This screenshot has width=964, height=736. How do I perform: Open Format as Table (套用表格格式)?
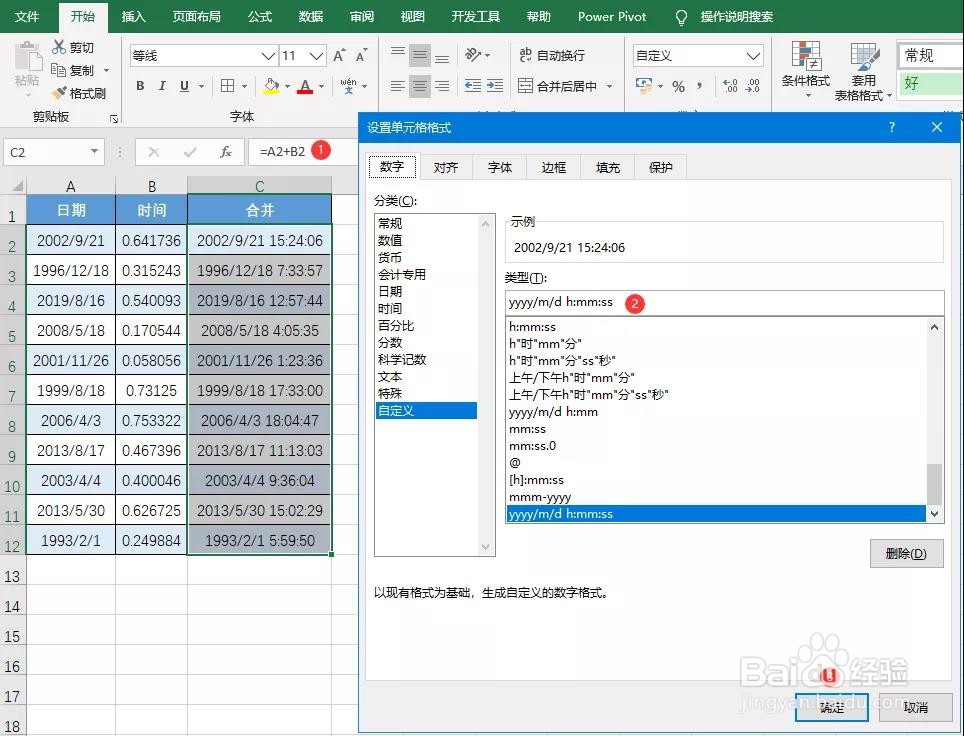pyautogui.click(x=863, y=71)
